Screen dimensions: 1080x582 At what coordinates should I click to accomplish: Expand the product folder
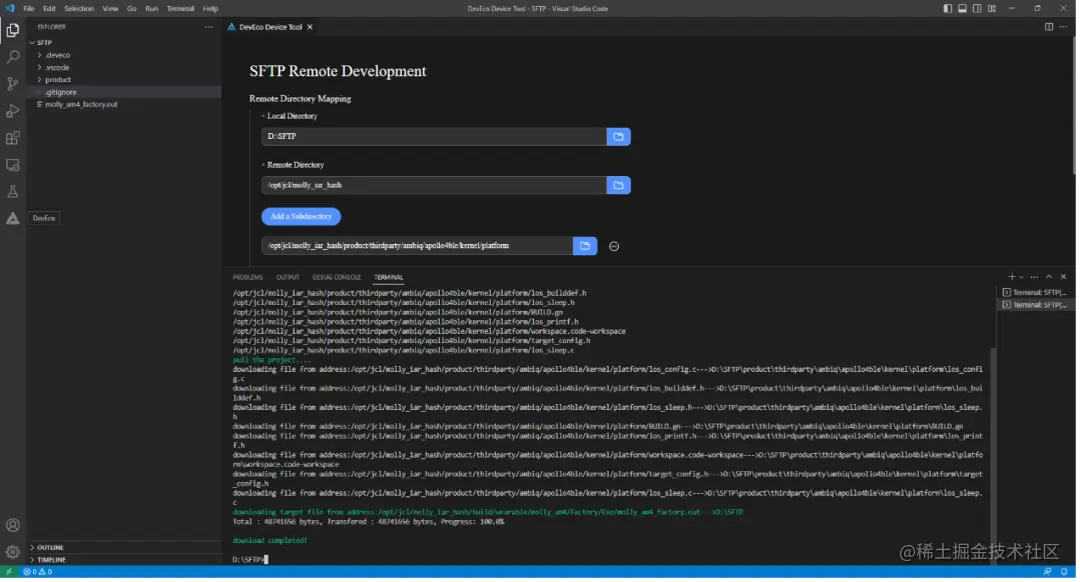coord(39,80)
